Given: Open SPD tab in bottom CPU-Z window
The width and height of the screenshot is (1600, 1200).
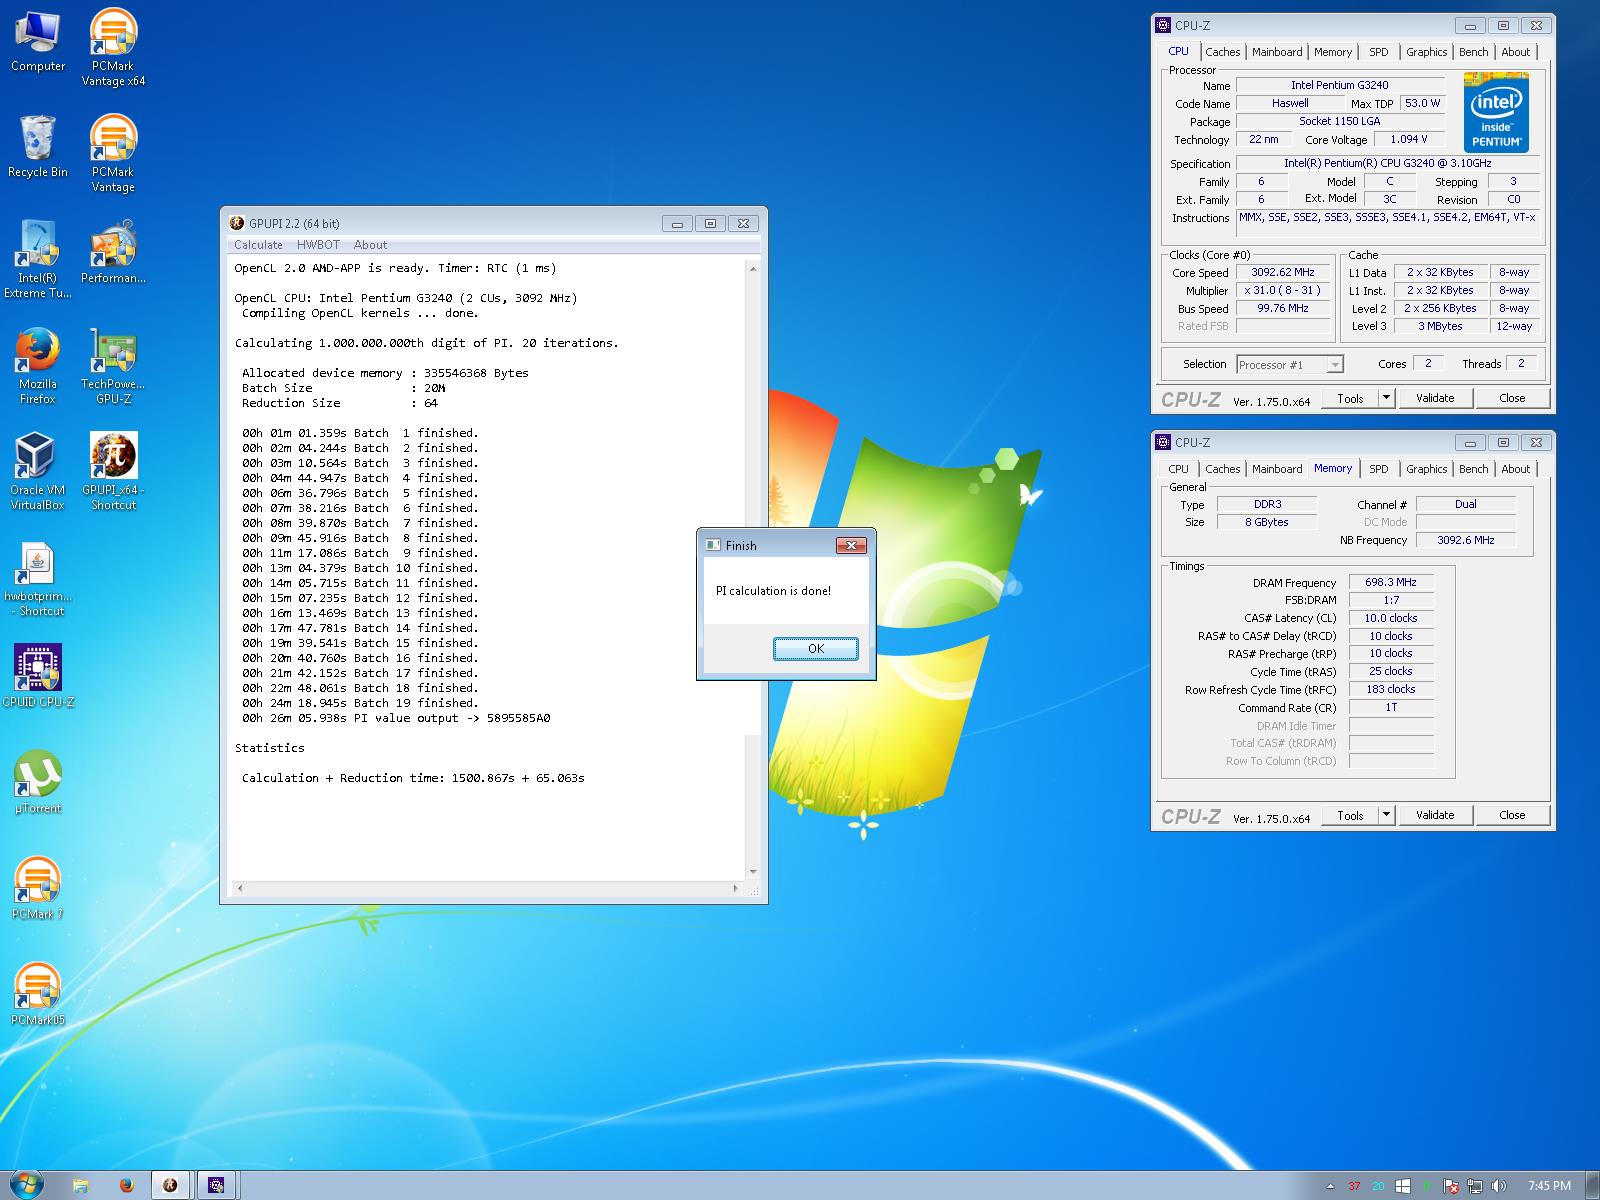Looking at the screenshot, I should (1379, 469).
